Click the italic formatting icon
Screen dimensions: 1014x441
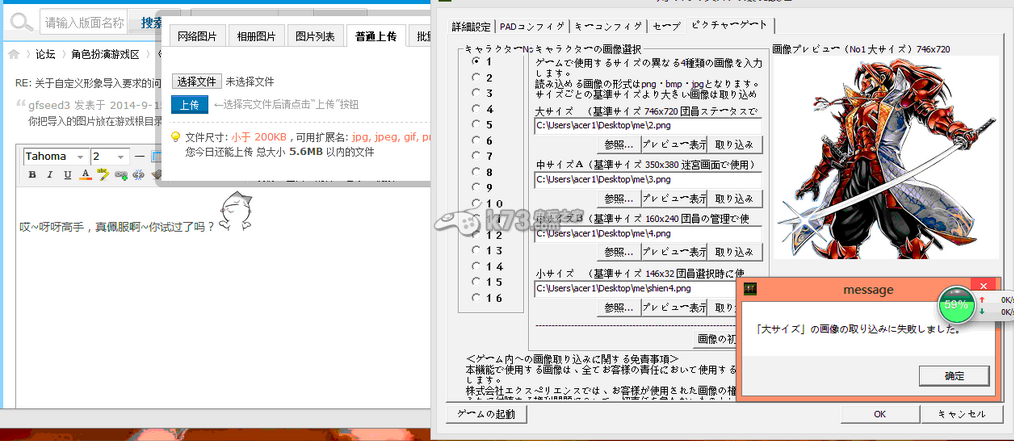(49, 174)
